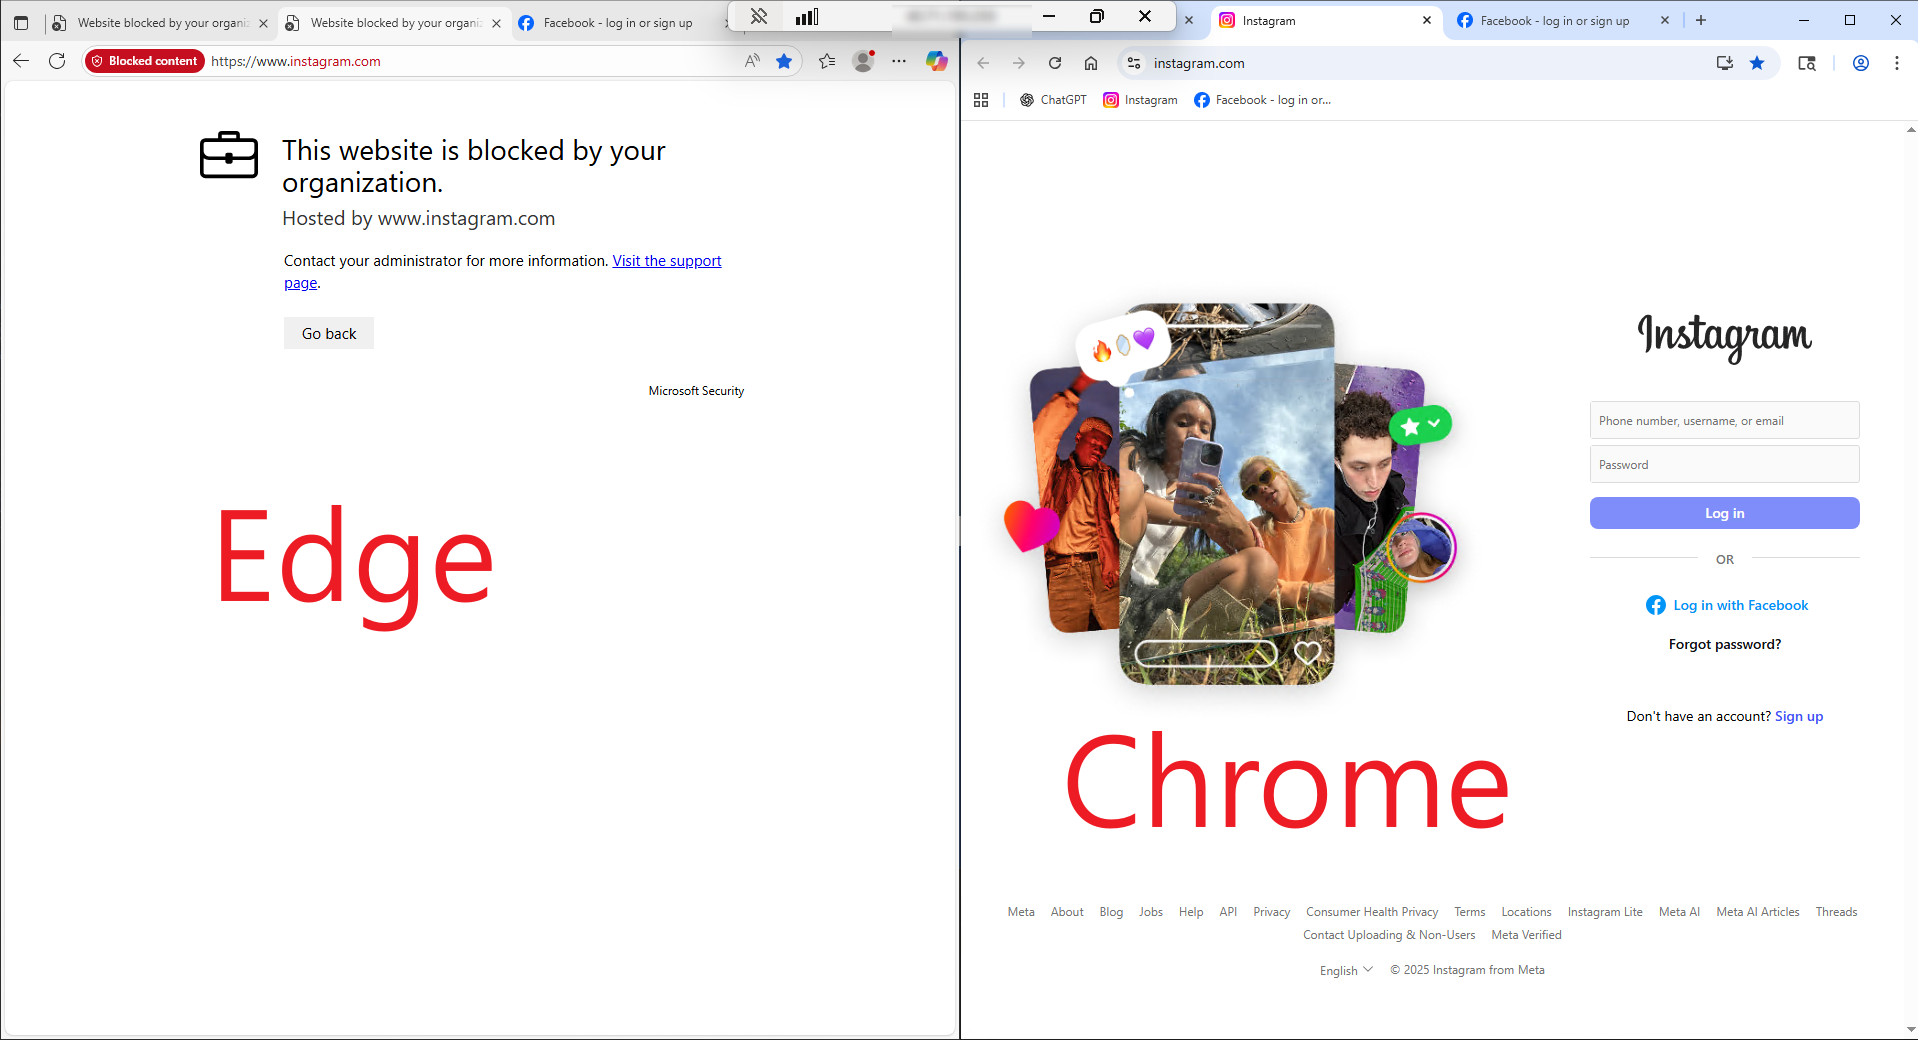This screenshot has width=1918, height=1040.
Task: Click the Blocked content badge in Edge
Action: (x=145, y=61)
